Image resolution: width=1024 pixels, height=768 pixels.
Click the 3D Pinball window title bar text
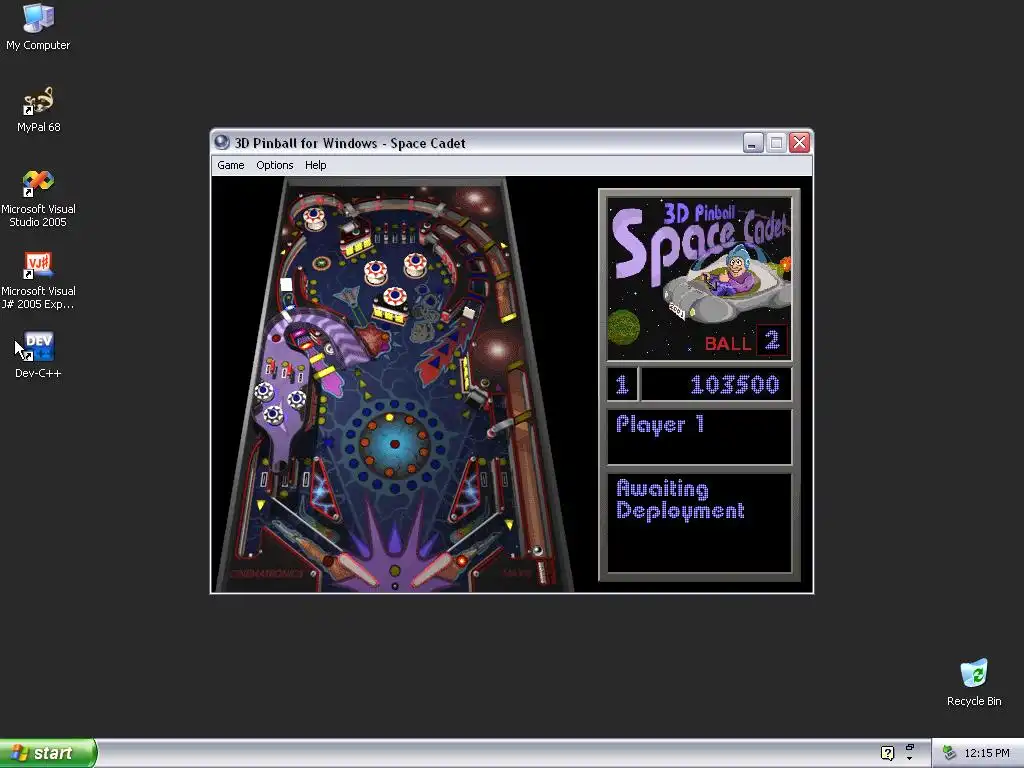[350, 143]
